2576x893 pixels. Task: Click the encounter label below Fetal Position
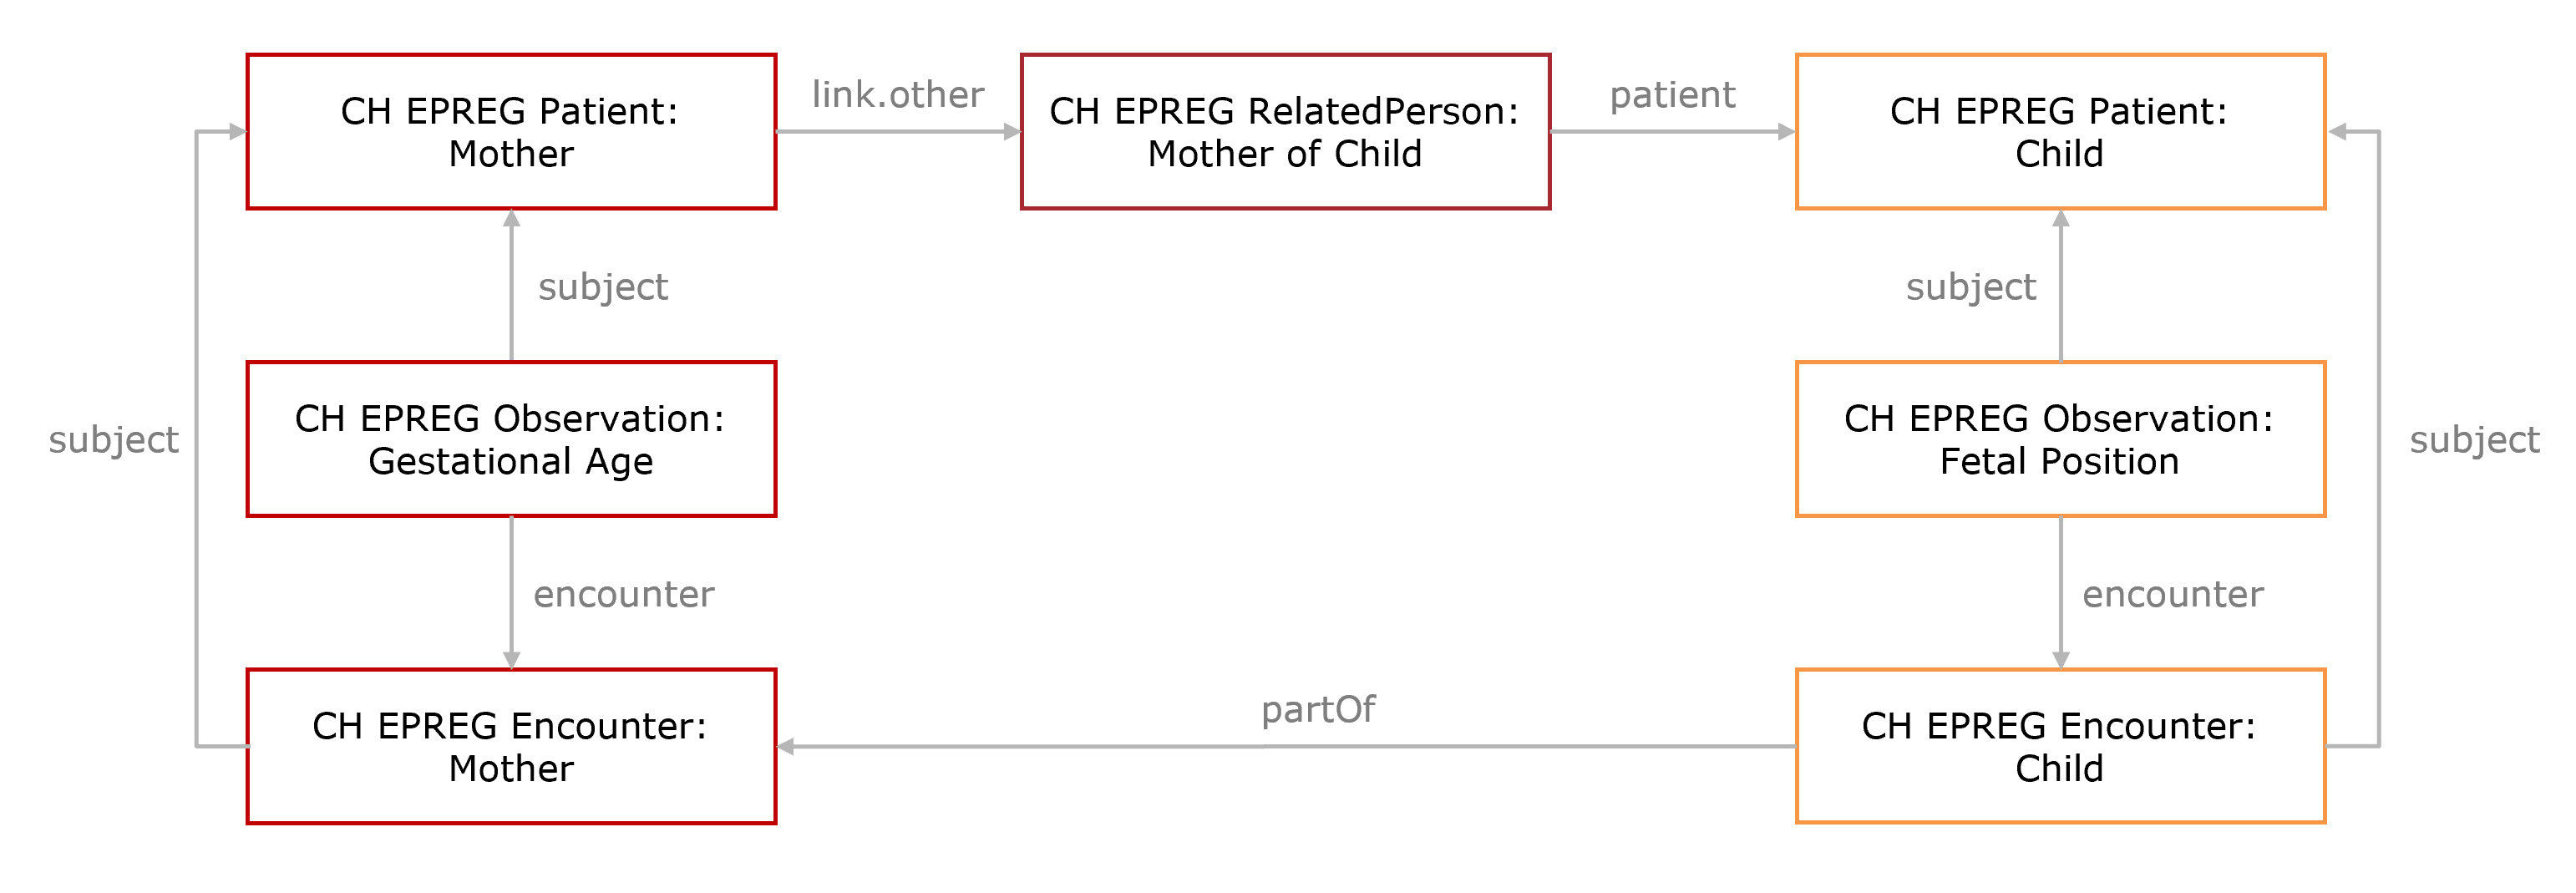[2173, 595]
